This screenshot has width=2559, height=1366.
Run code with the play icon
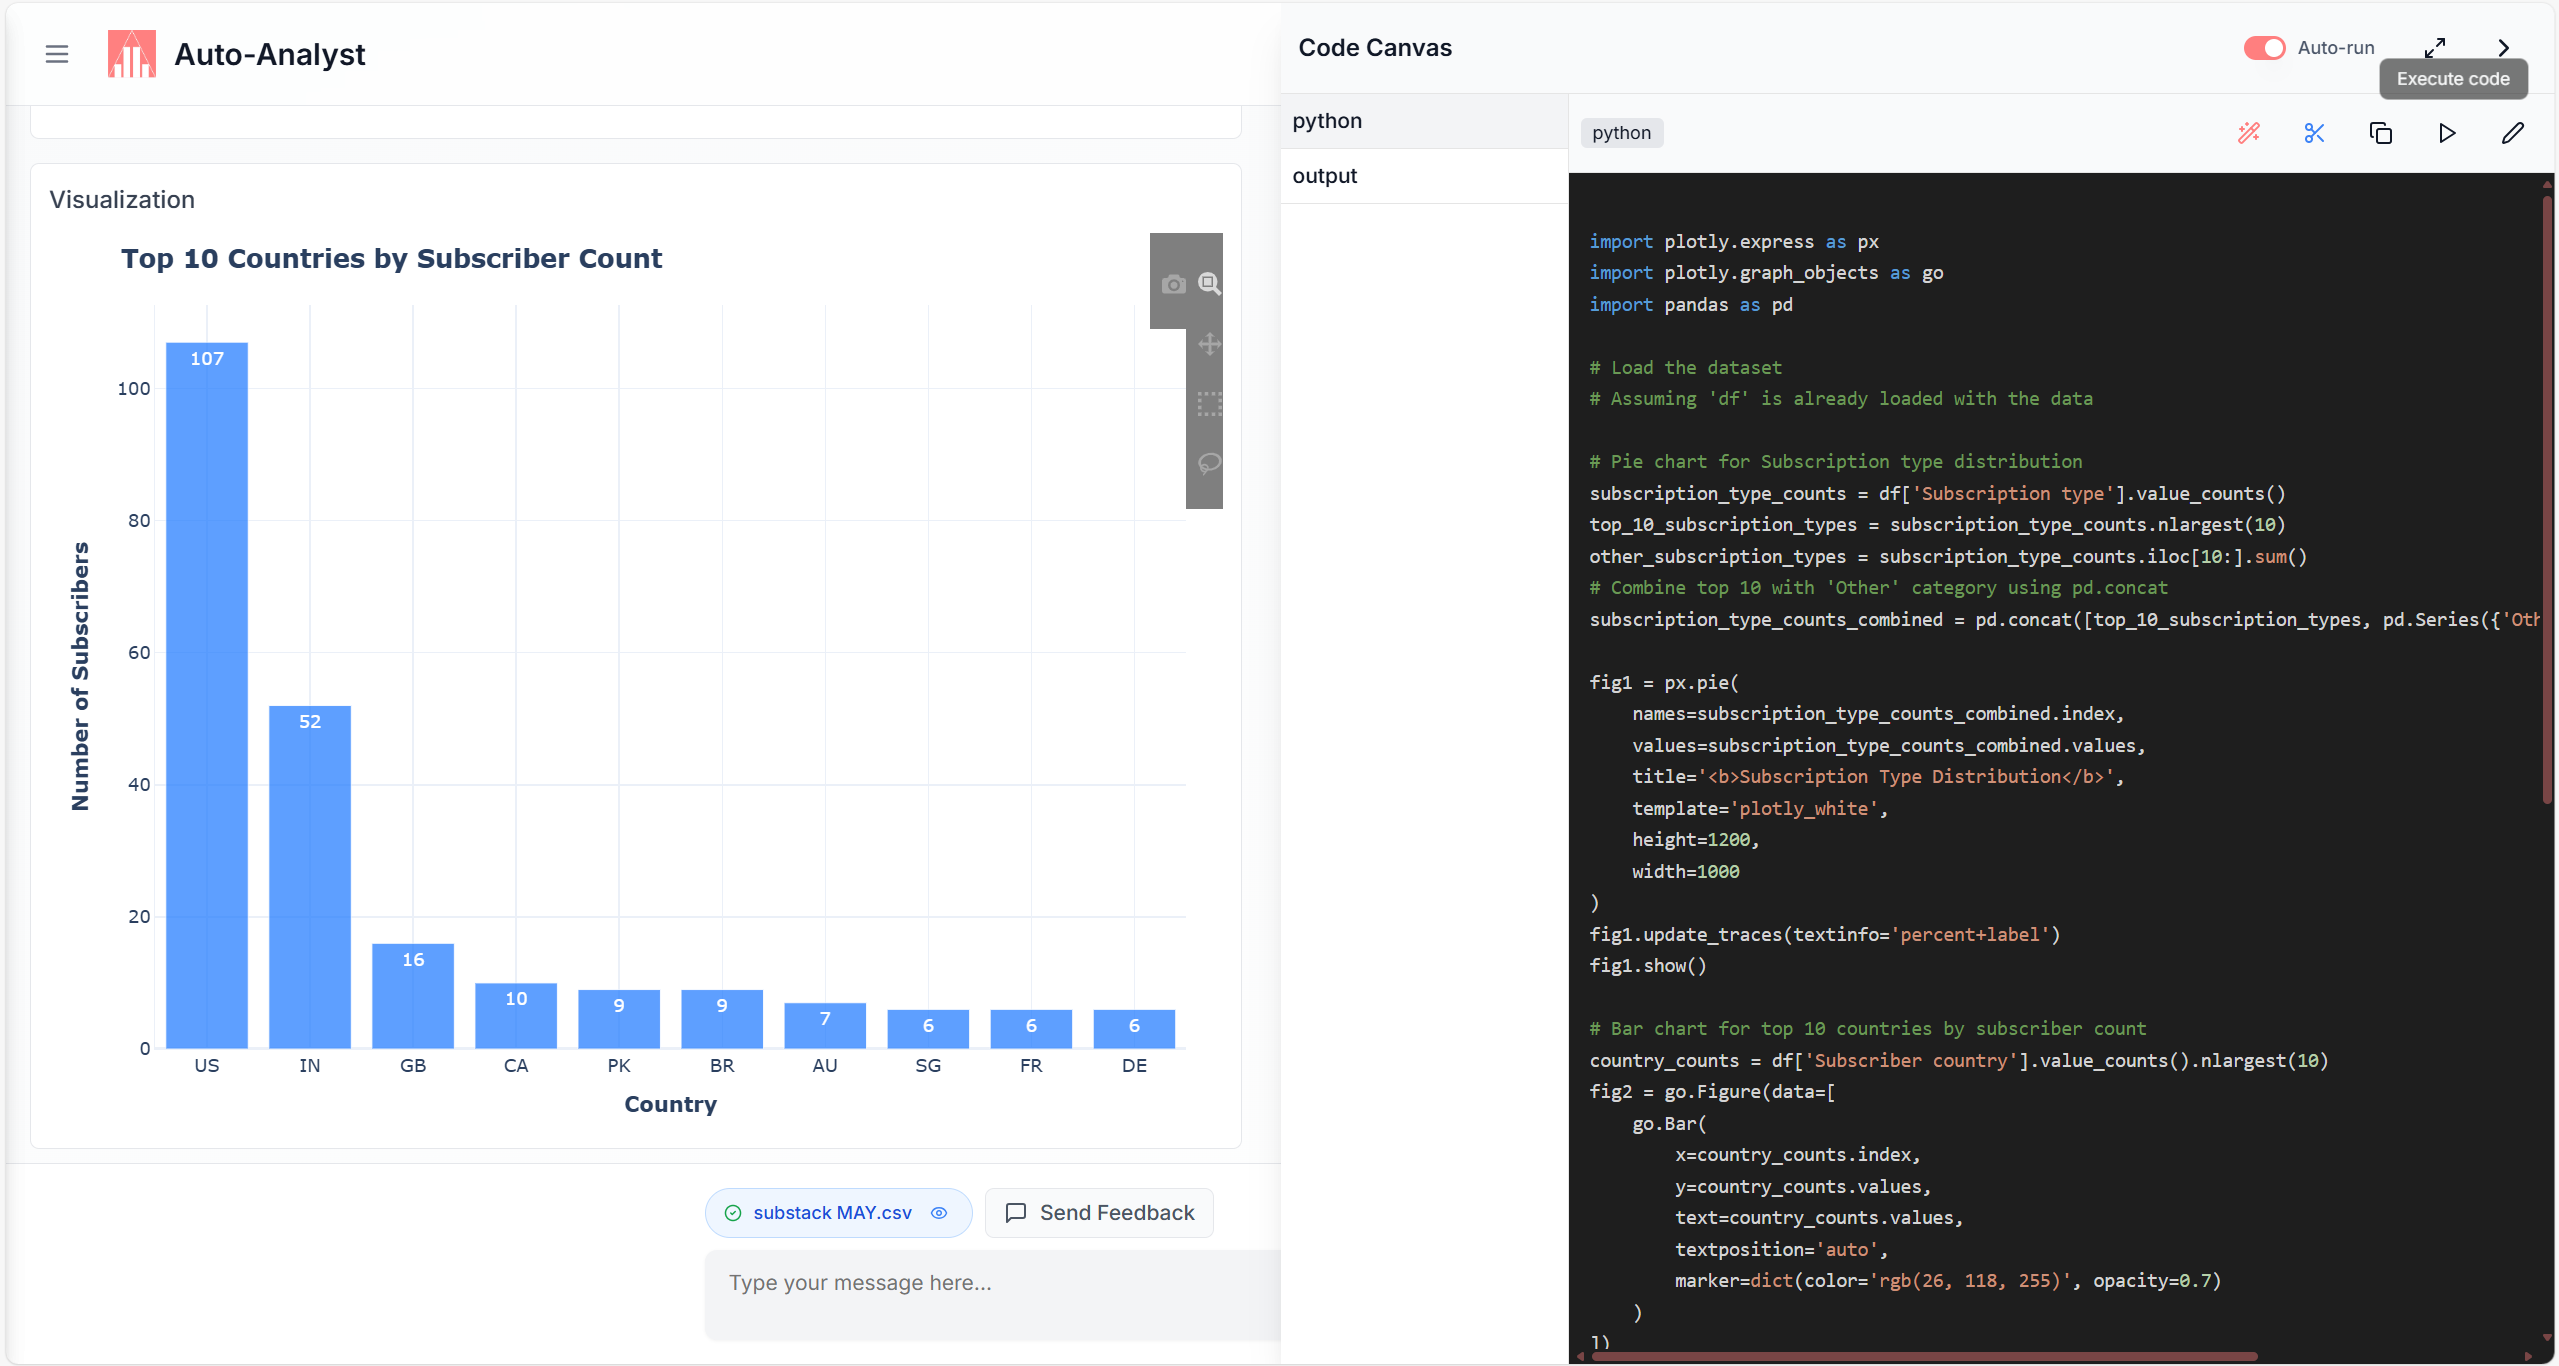(x=2446, y=133)
